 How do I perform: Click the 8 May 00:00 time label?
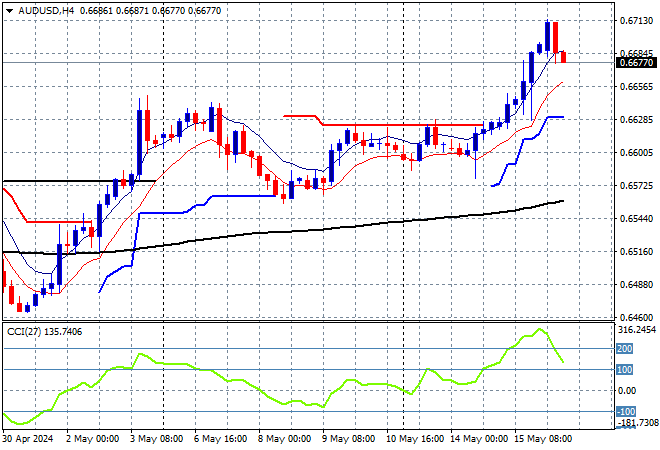pos(284,439)
